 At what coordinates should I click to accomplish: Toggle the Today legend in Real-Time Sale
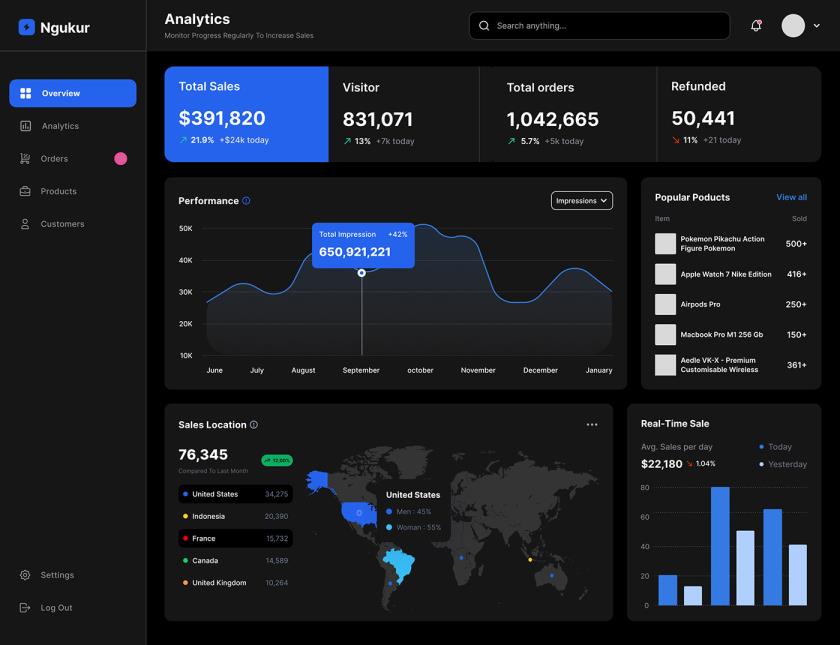[775, 447]
